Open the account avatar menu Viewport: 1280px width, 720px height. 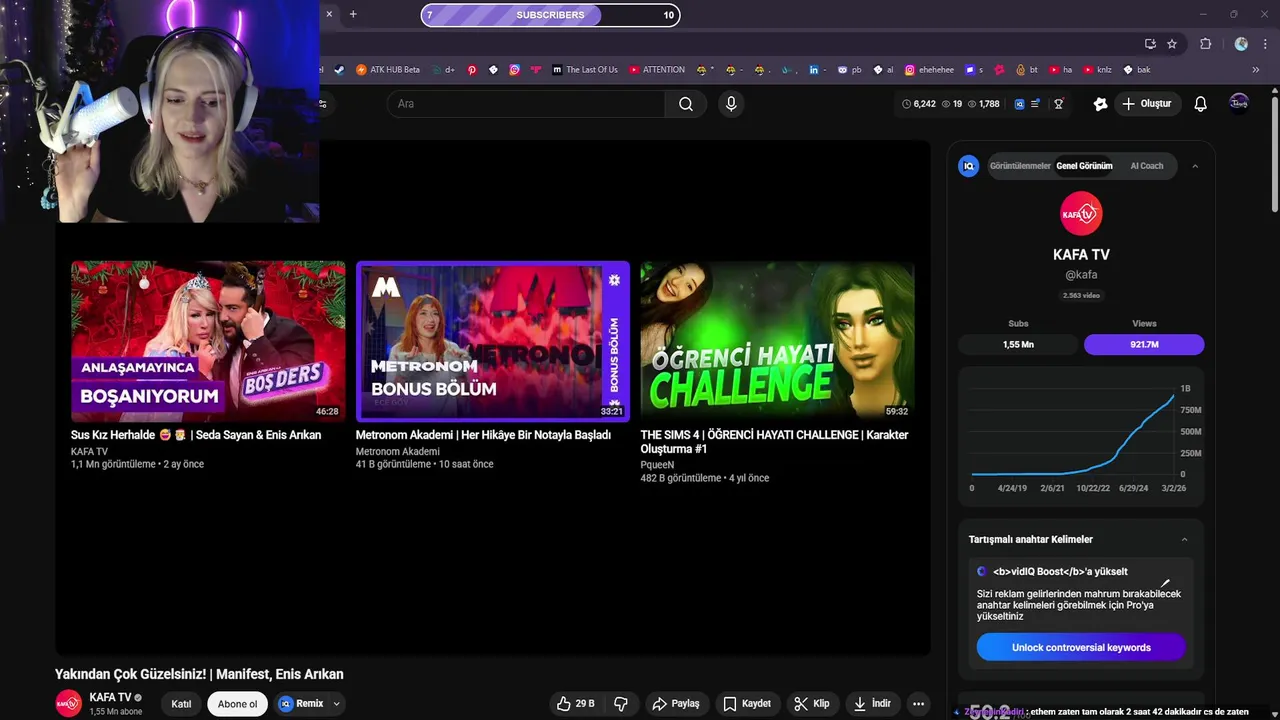pyautogui.click(x=1239, y=103)
